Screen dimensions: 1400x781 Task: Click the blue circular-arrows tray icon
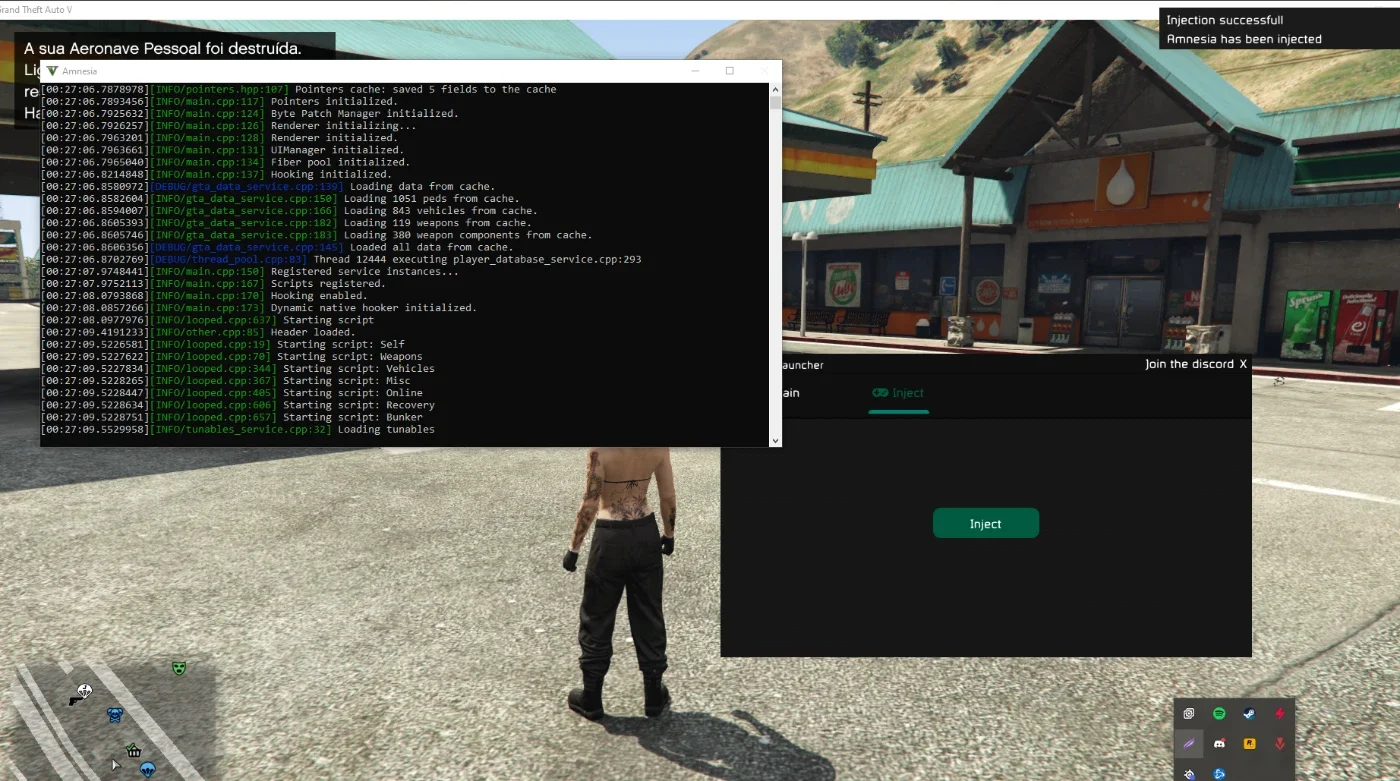click(1219, 773)
